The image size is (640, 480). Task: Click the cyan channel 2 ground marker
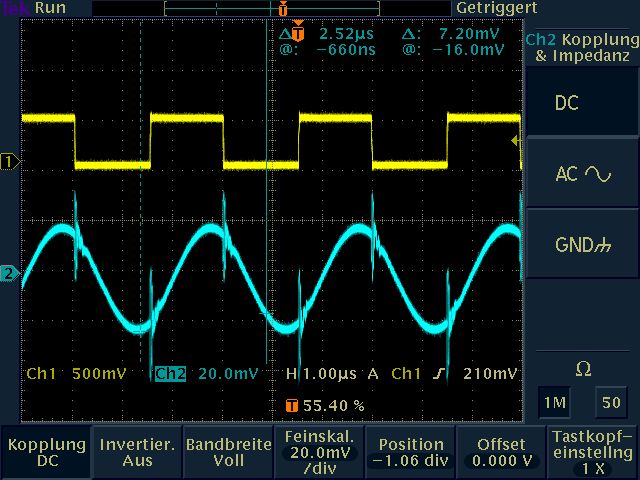[x=10, y=274]
